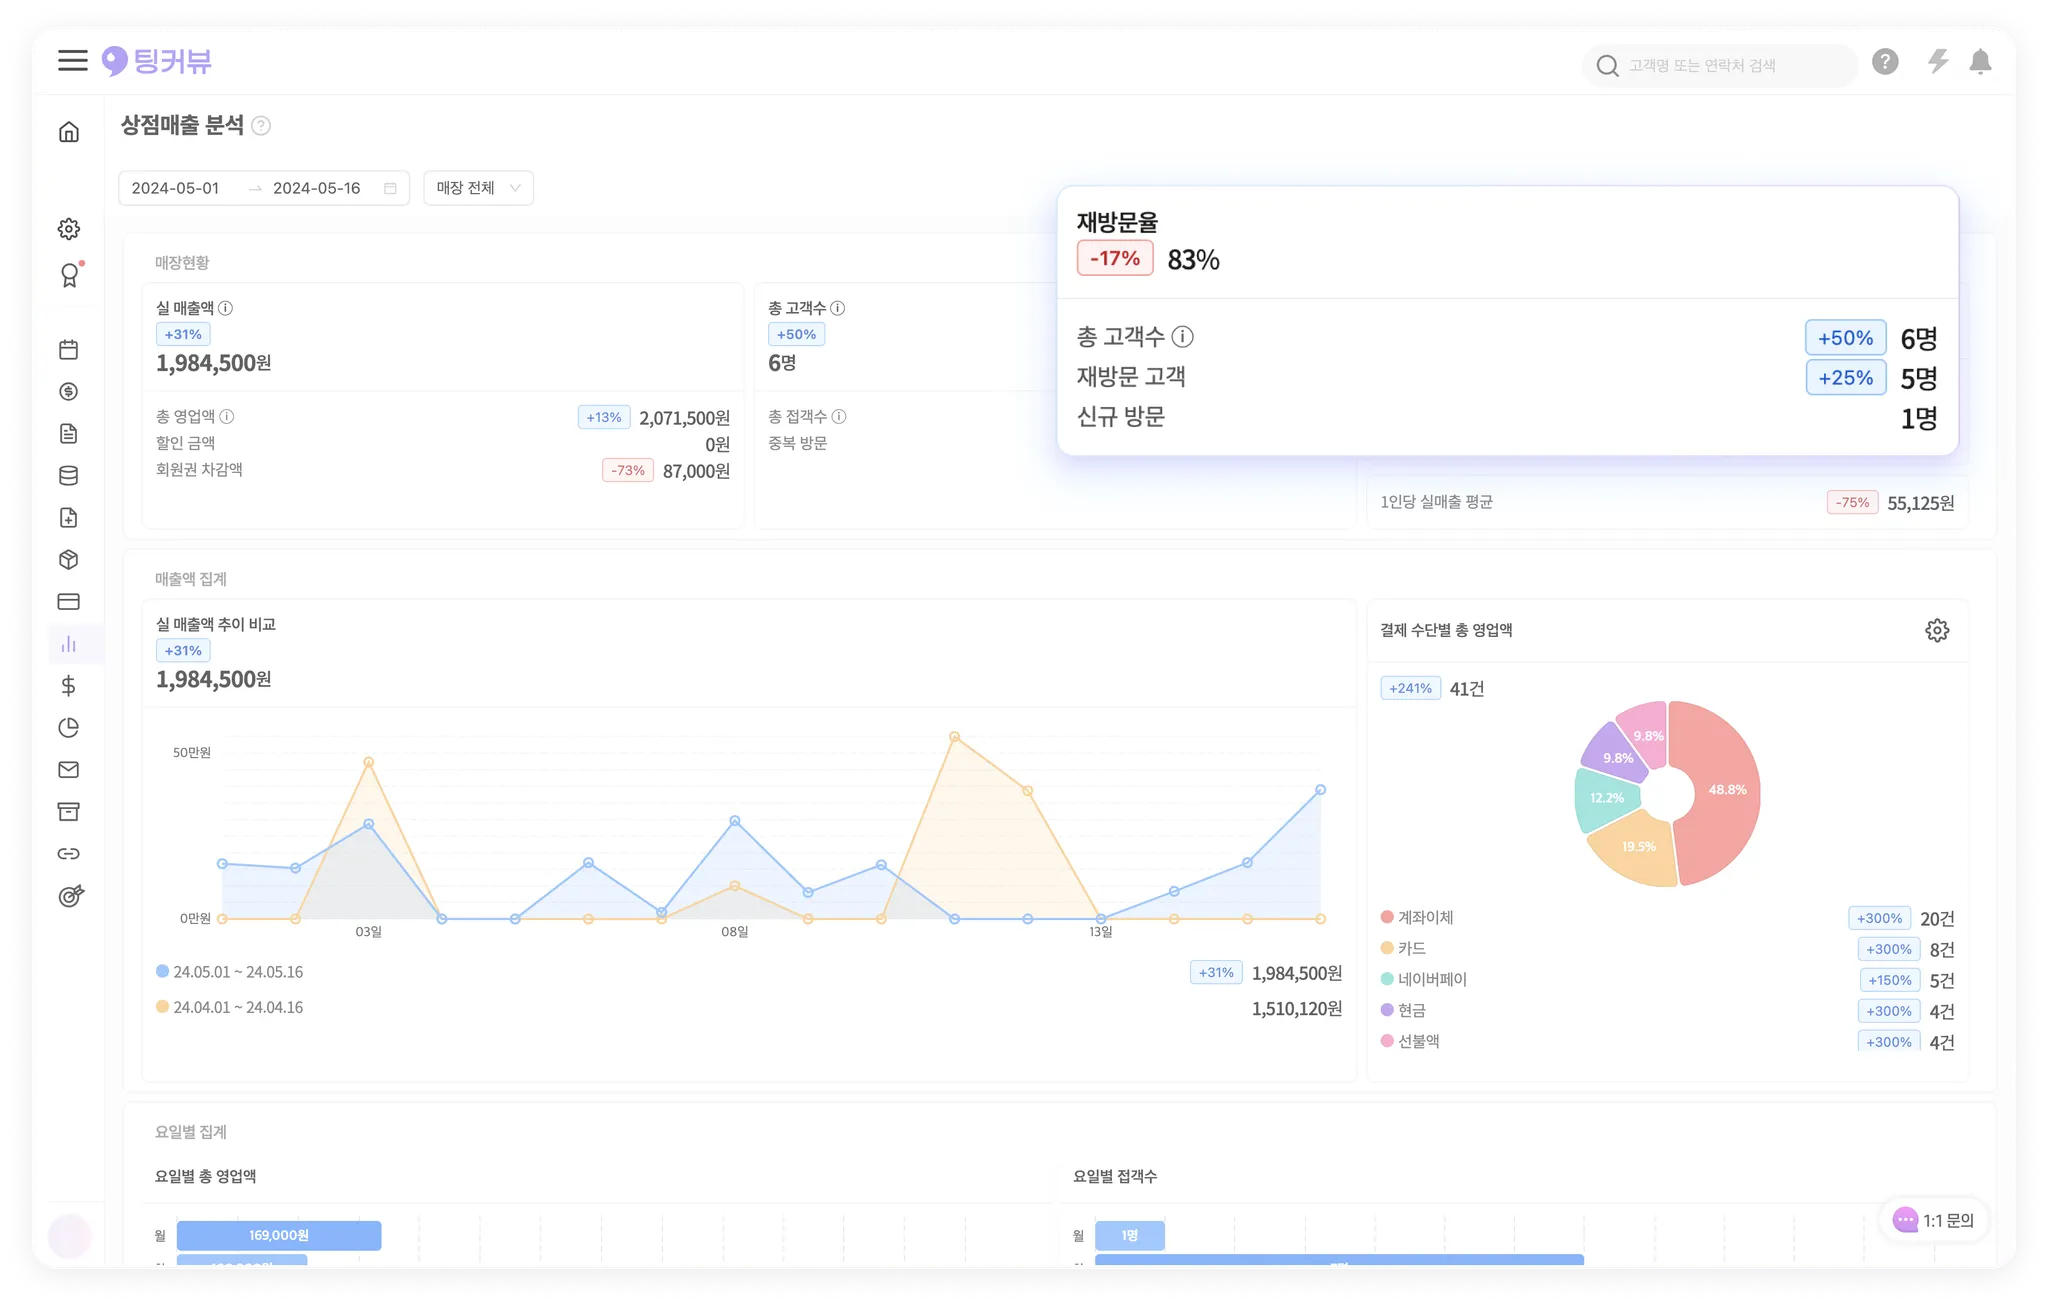Select the bar chart analytics menu item
This screenshot has height=1305, width=2048.
69,644
